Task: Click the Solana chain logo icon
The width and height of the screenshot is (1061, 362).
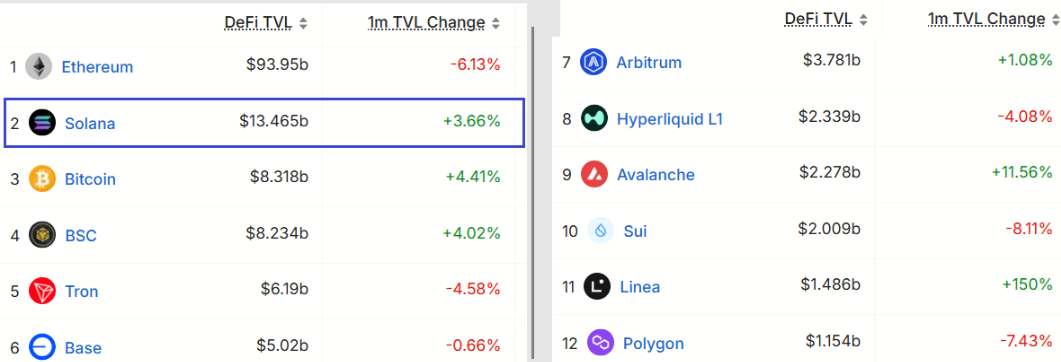Action: 42,123
